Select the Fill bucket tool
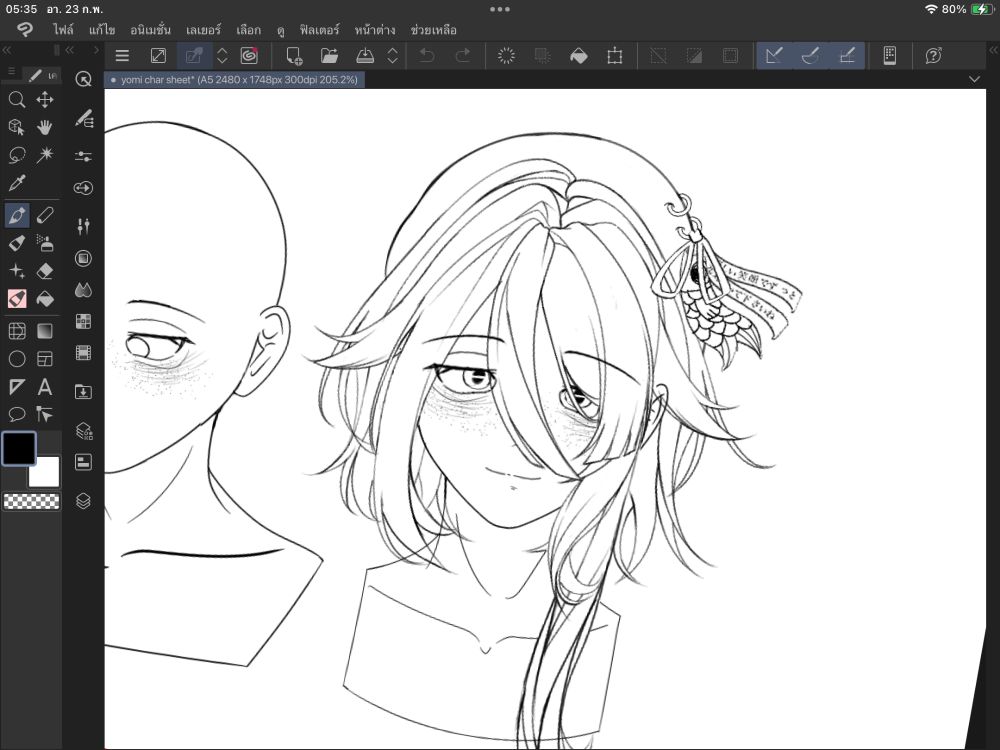This screenshot has width=1000, height=750. click(x=45, y=299)
